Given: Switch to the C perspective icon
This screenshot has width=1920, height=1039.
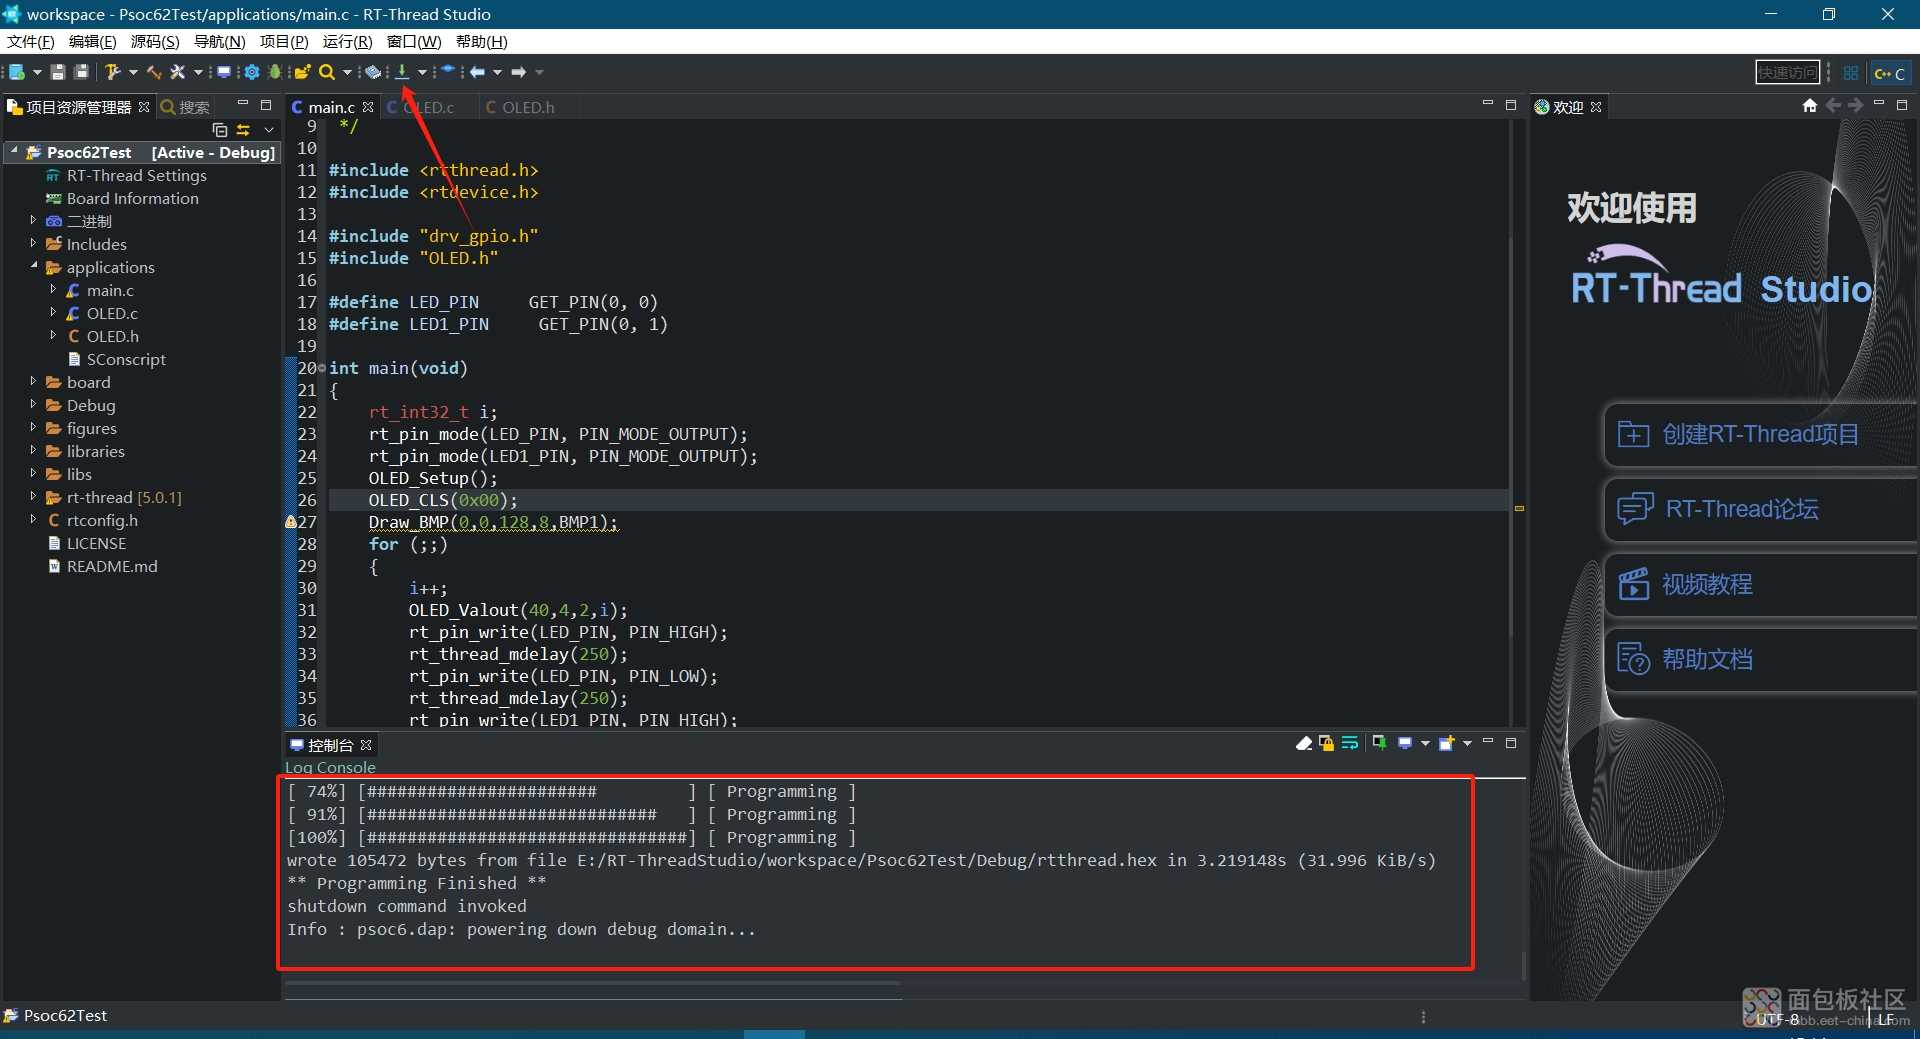Looking at the screenshot, I should click(1889, 73).
